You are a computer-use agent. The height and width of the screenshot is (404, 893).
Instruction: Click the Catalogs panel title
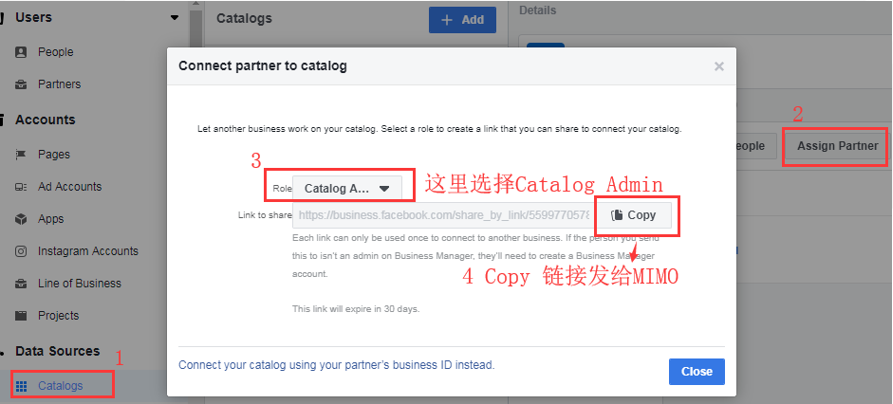coord(244,19)
